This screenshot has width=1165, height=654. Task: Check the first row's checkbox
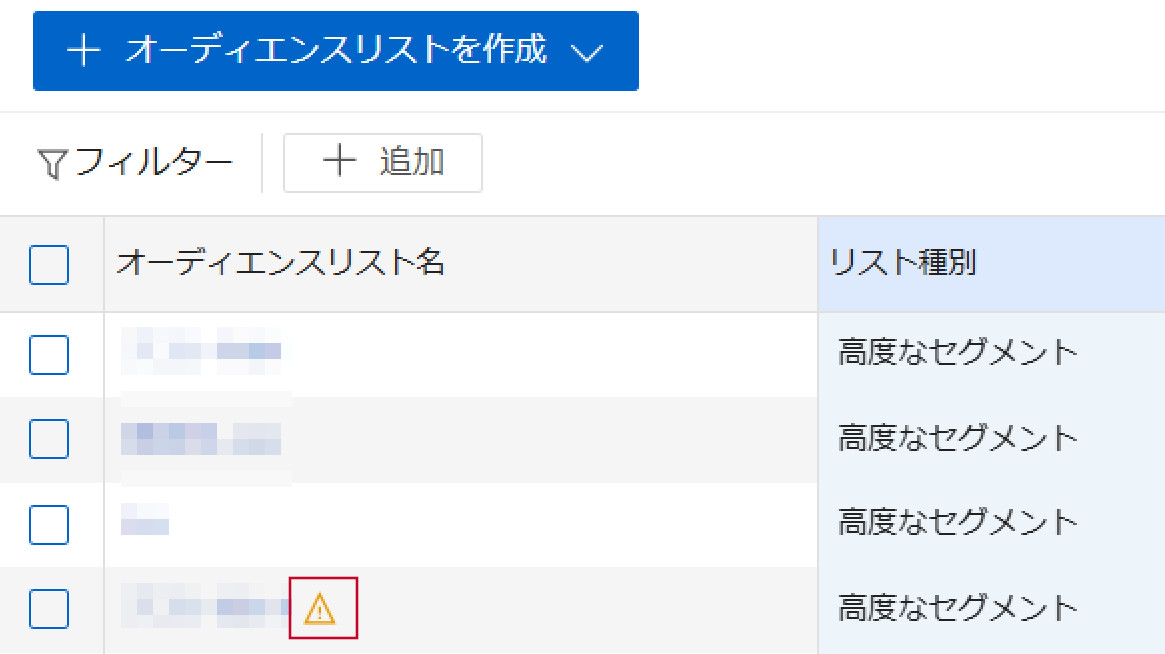point(49,354)
